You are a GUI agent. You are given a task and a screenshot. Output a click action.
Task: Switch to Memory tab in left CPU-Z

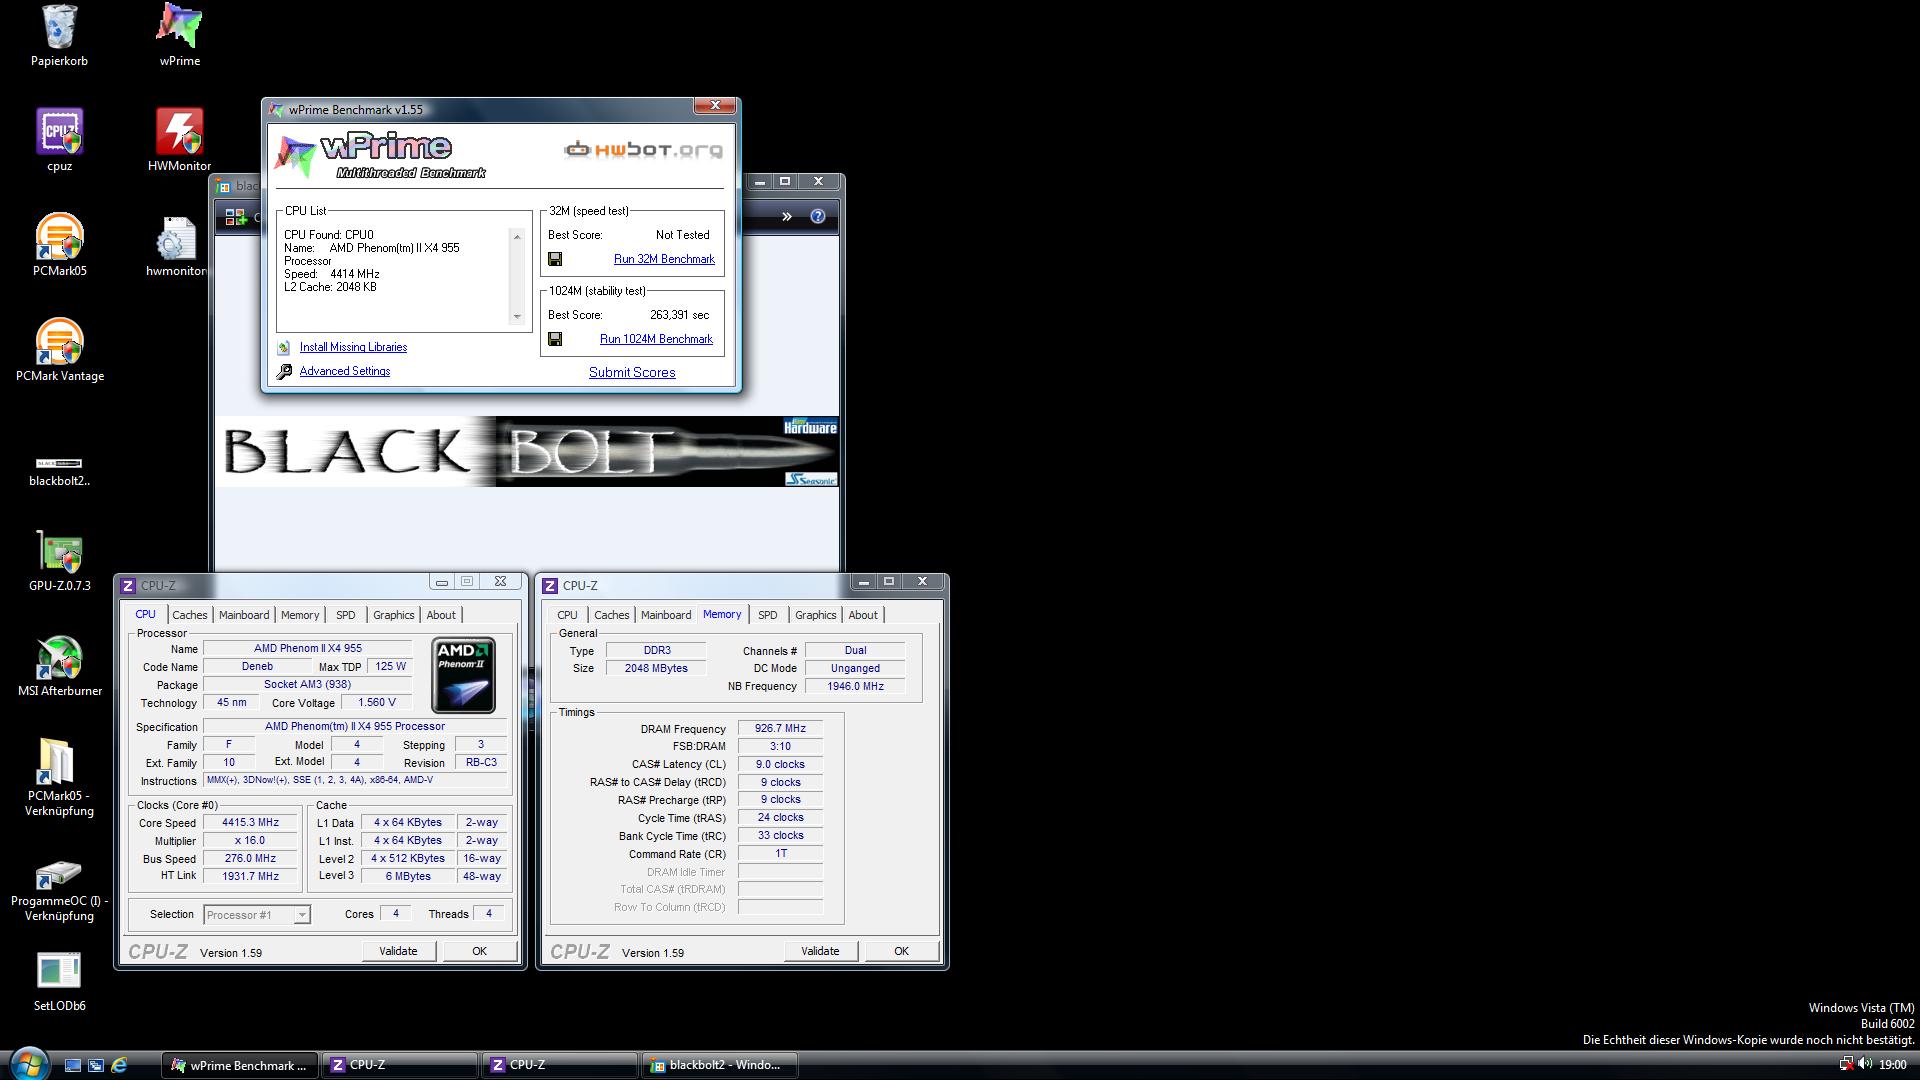[300, 615]
